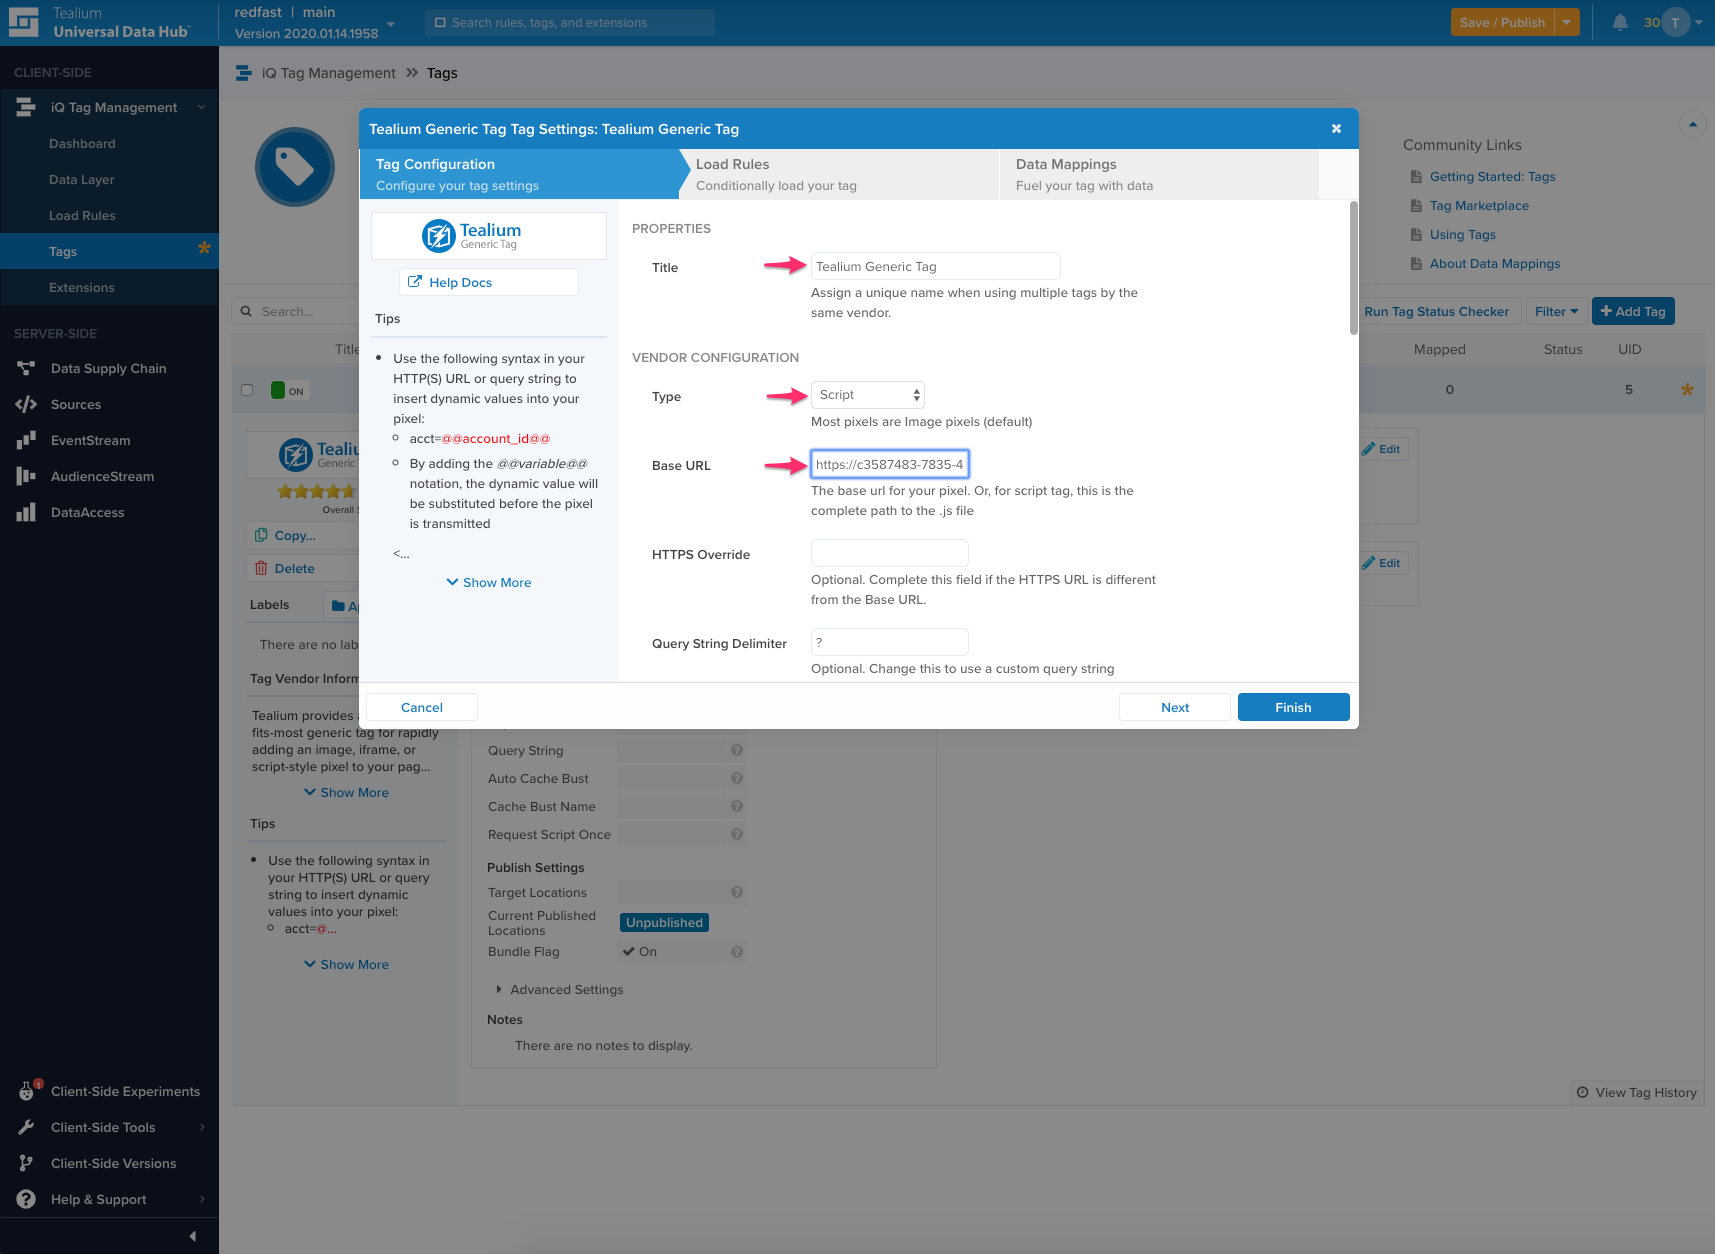Click help icon next to Request Script Once

tap(737, 834)
